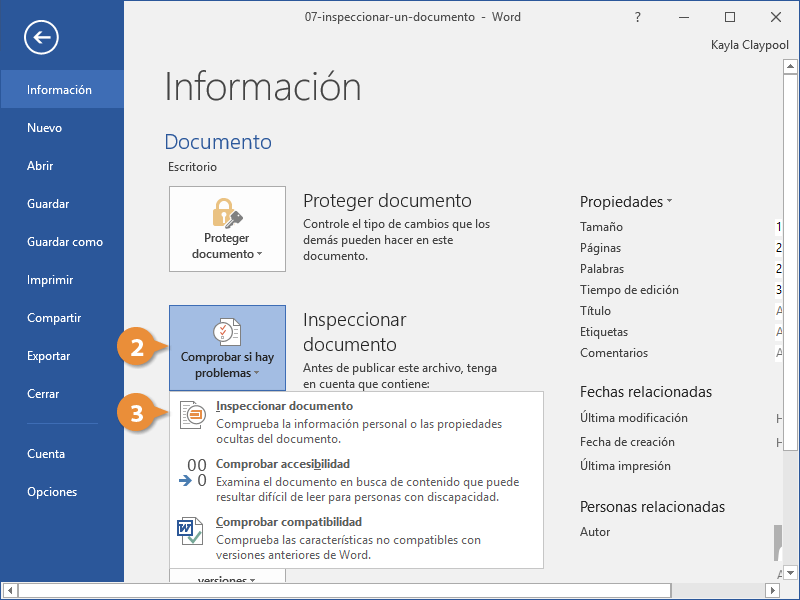Expand the Propiedades dropdown arrow

(x=669, y=201)
